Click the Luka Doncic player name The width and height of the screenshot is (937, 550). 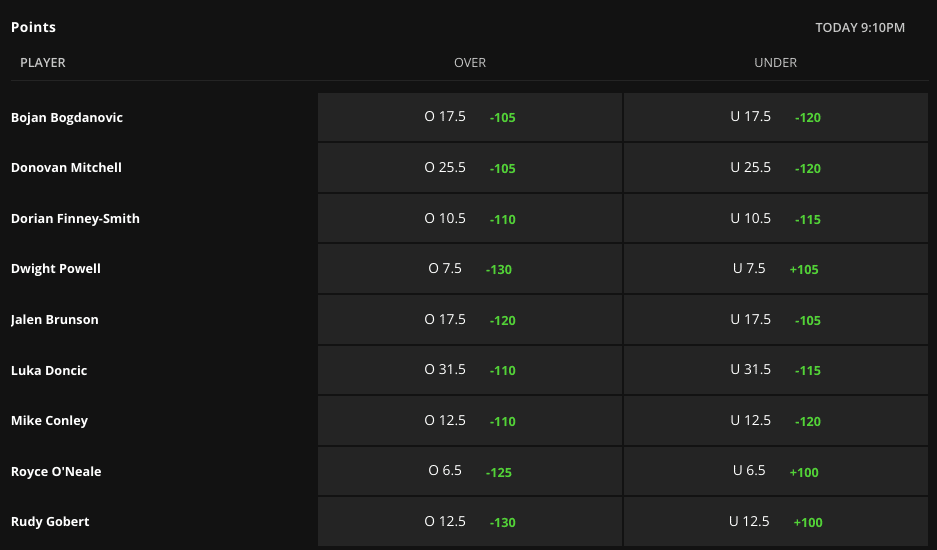click(49, 371)
